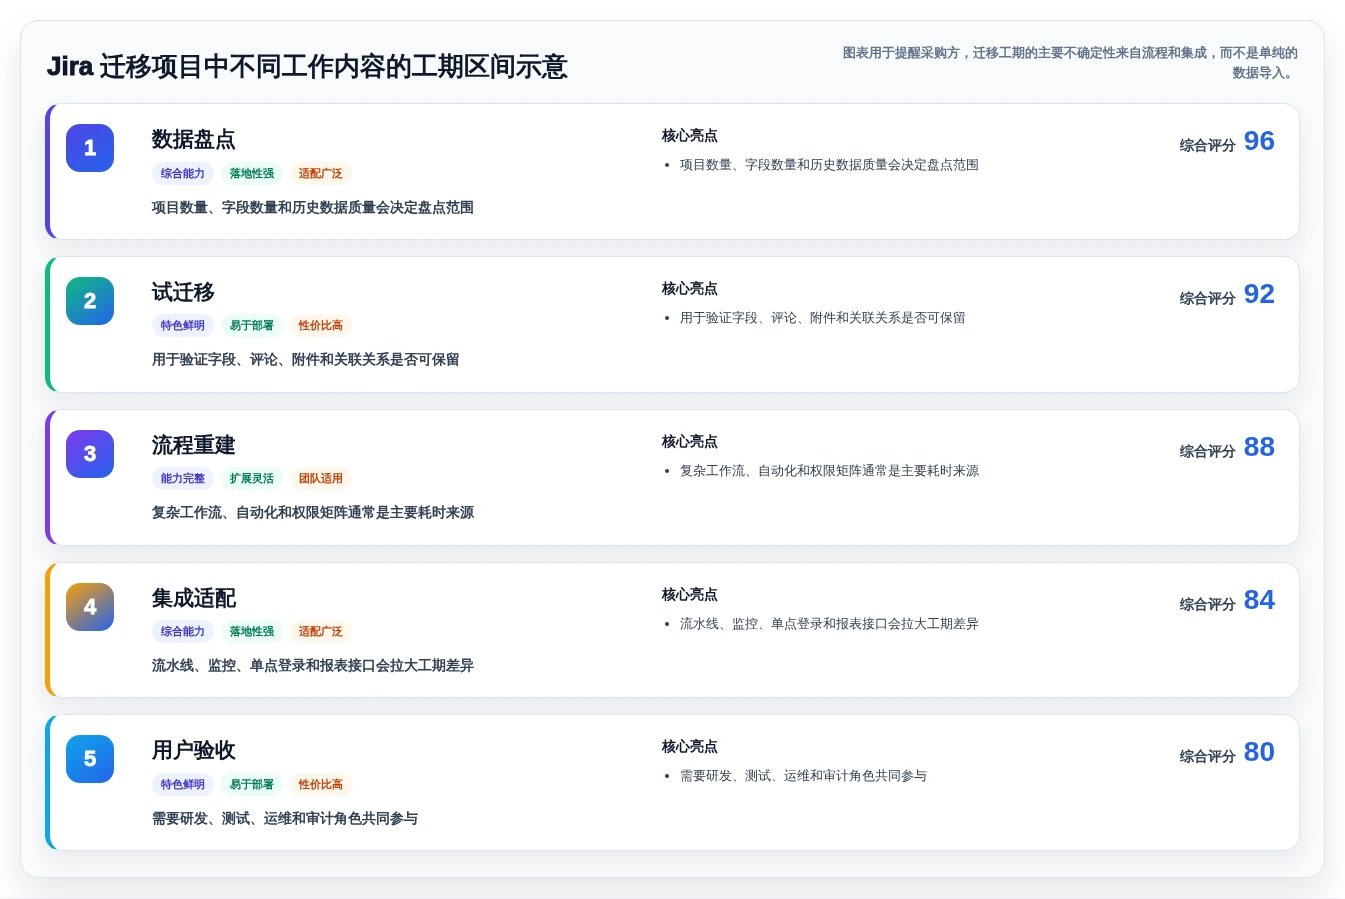The image size is (1345, 899).
Task: Click the 综合能力 tag in 集成适配 card
Action: 183,632
